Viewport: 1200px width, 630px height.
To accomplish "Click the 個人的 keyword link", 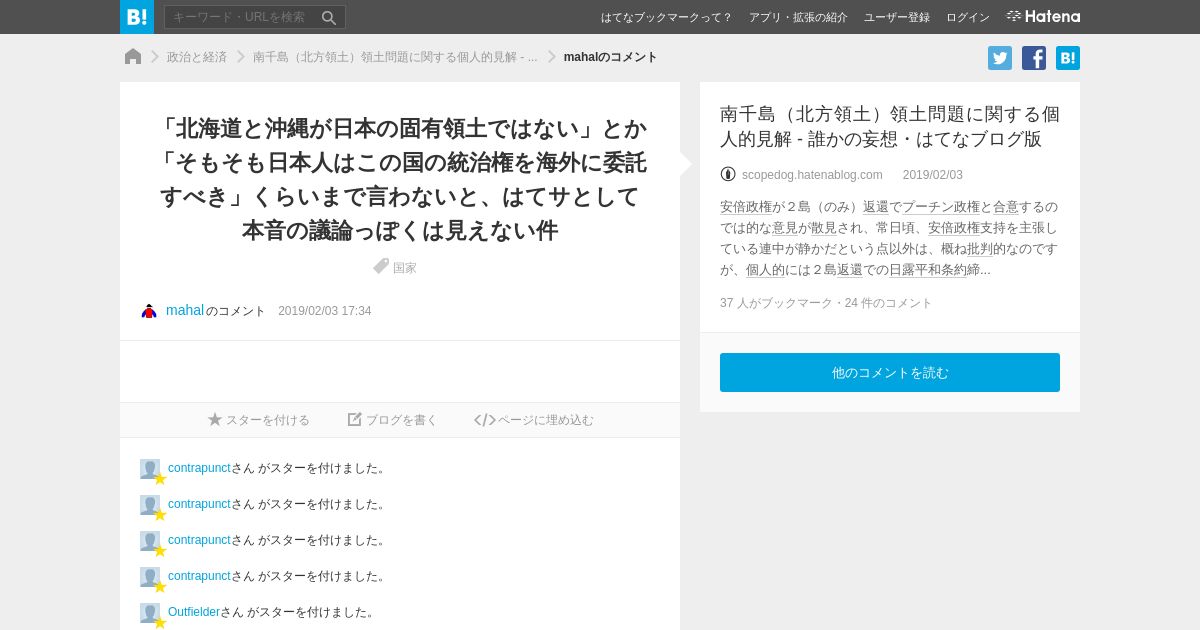I will tap(766, 270).
